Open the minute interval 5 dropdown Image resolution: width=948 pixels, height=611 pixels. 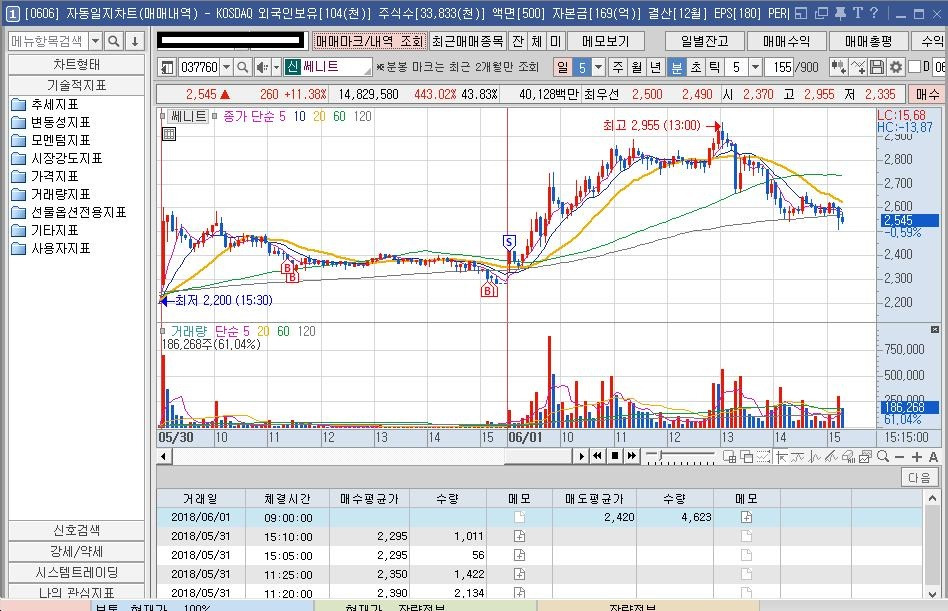click(755, 67)
